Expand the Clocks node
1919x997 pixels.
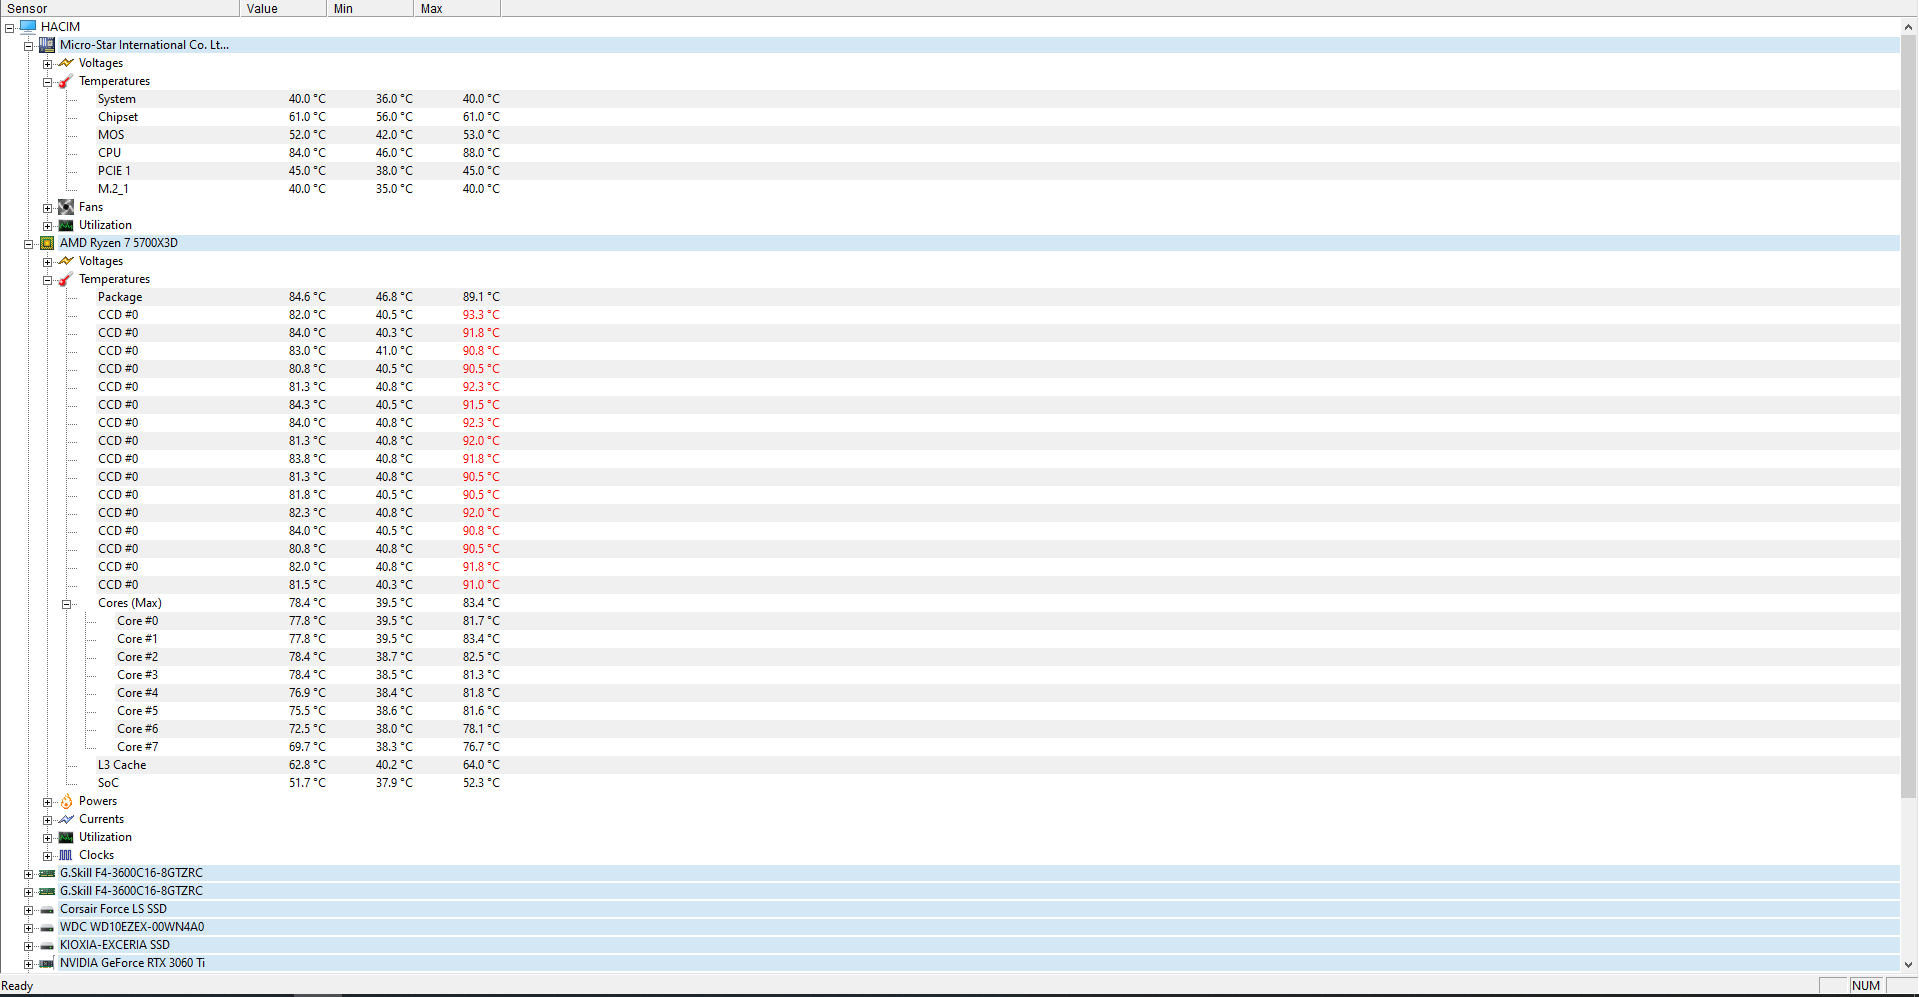(48, 856)
